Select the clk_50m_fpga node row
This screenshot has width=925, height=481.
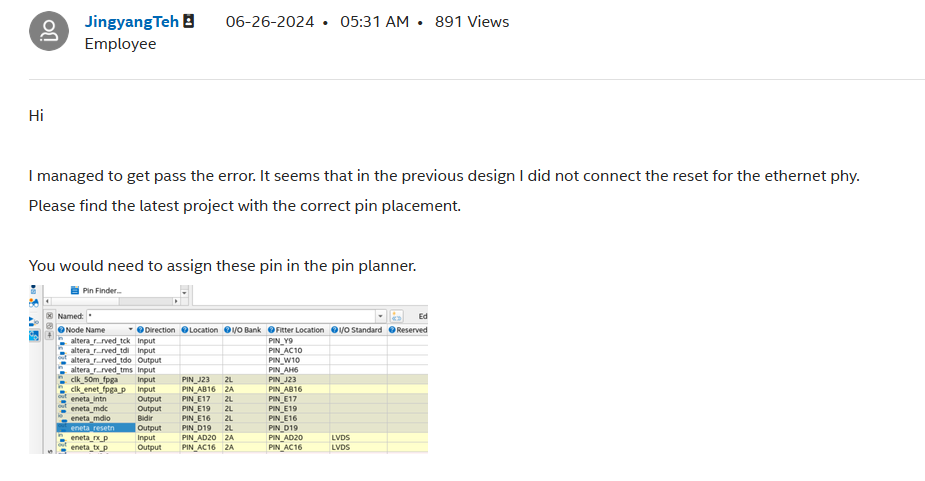[x=94, y=380]
